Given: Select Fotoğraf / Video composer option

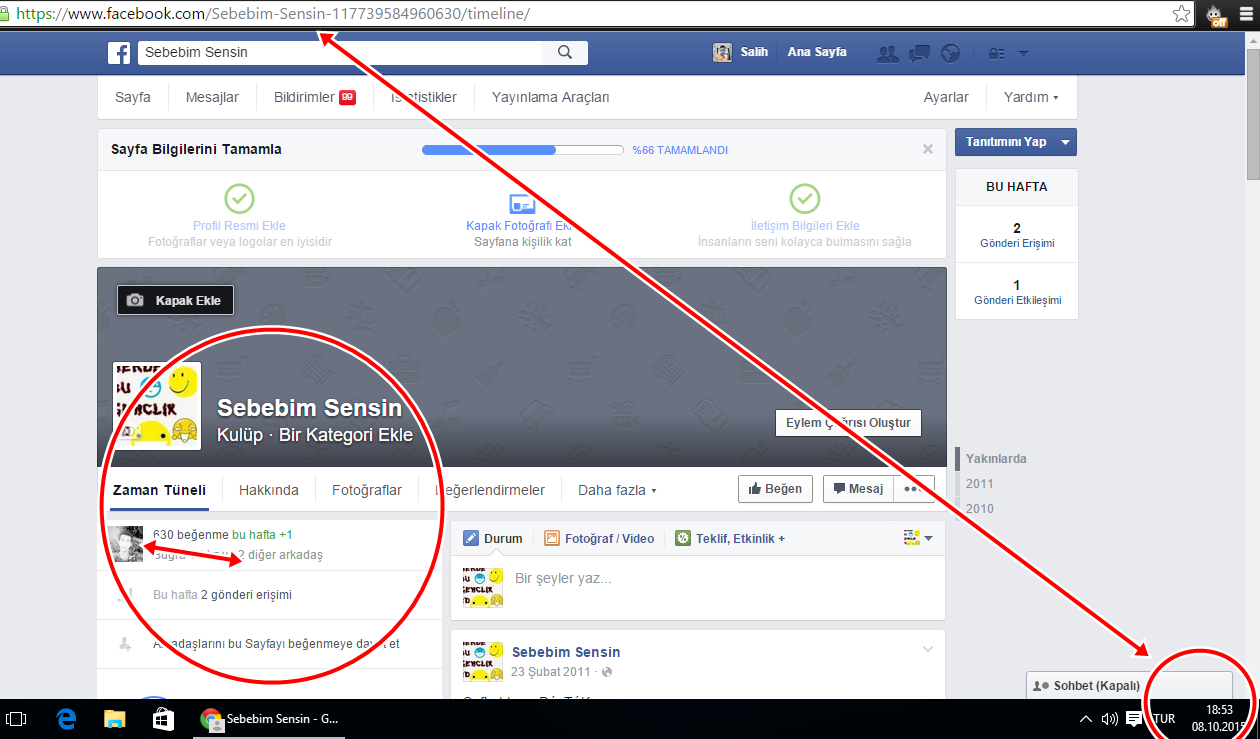Looking at the screenshot, I should point(599,538).
